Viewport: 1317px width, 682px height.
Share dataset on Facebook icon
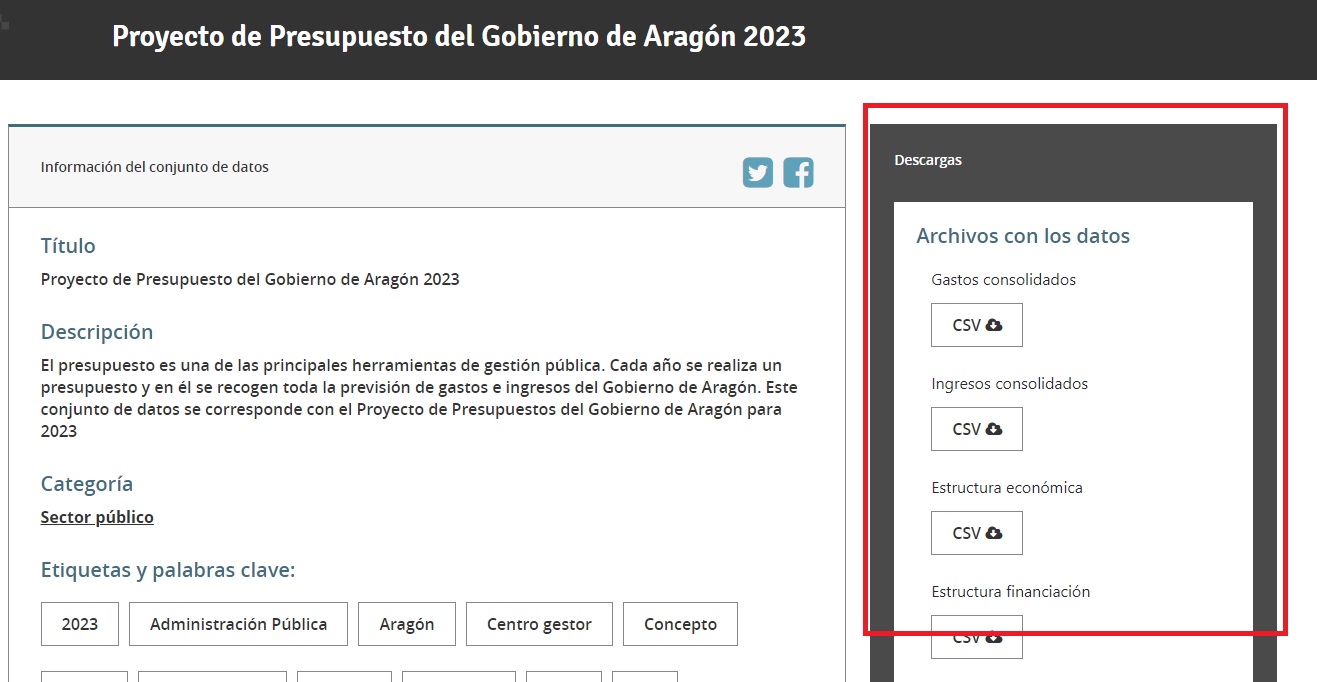[x=798, y=173]
